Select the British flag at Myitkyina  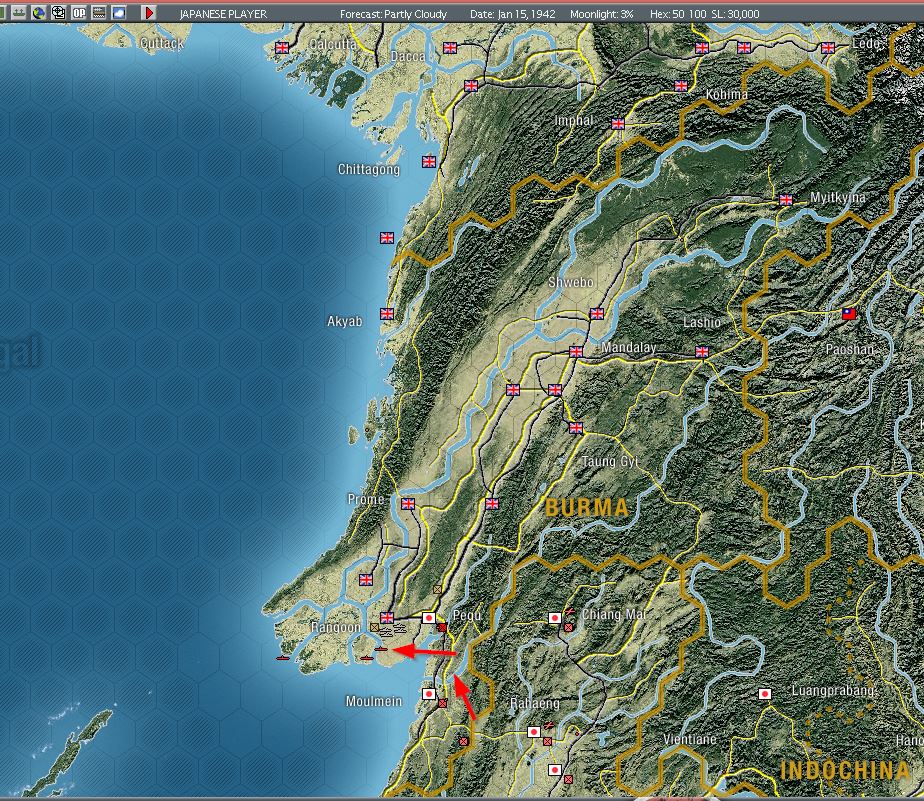pyautogui.click(x=786, y=200)
